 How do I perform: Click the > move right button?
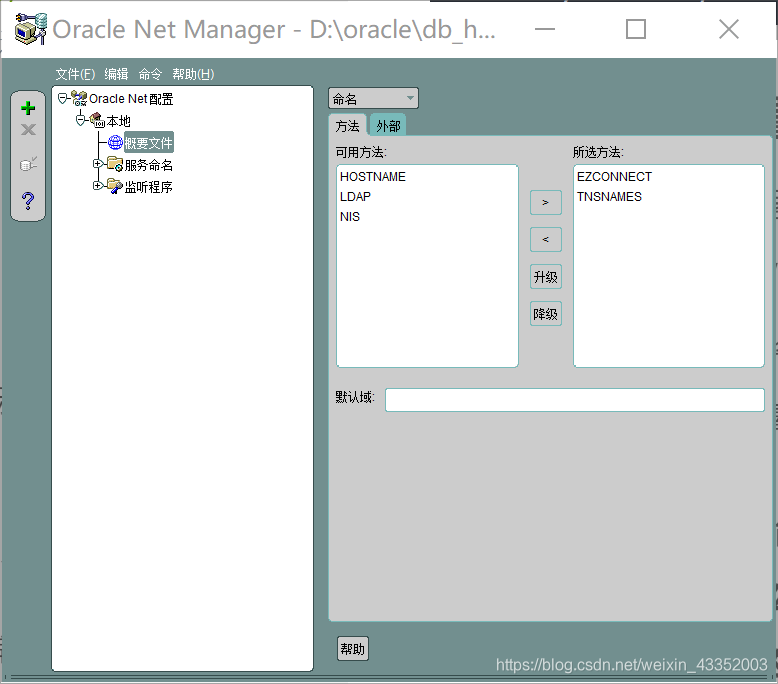coord(545,202)
